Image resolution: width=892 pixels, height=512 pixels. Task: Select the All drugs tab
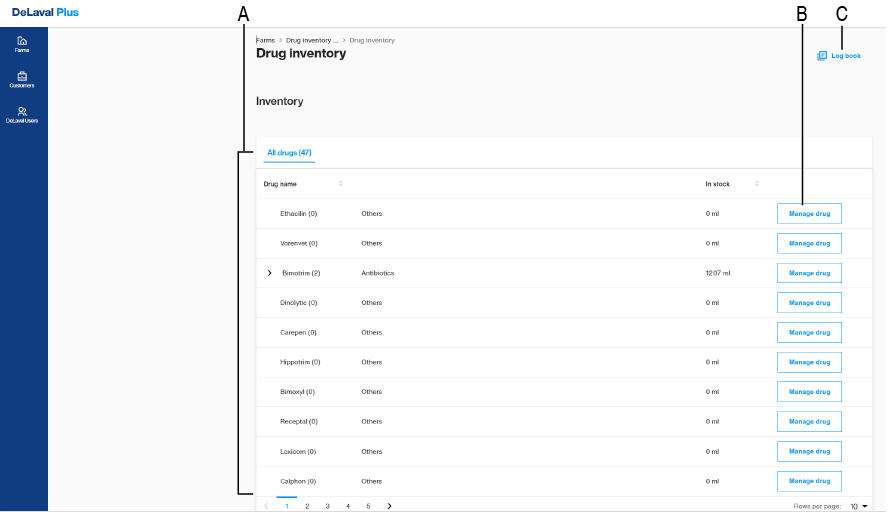[289, 153]
